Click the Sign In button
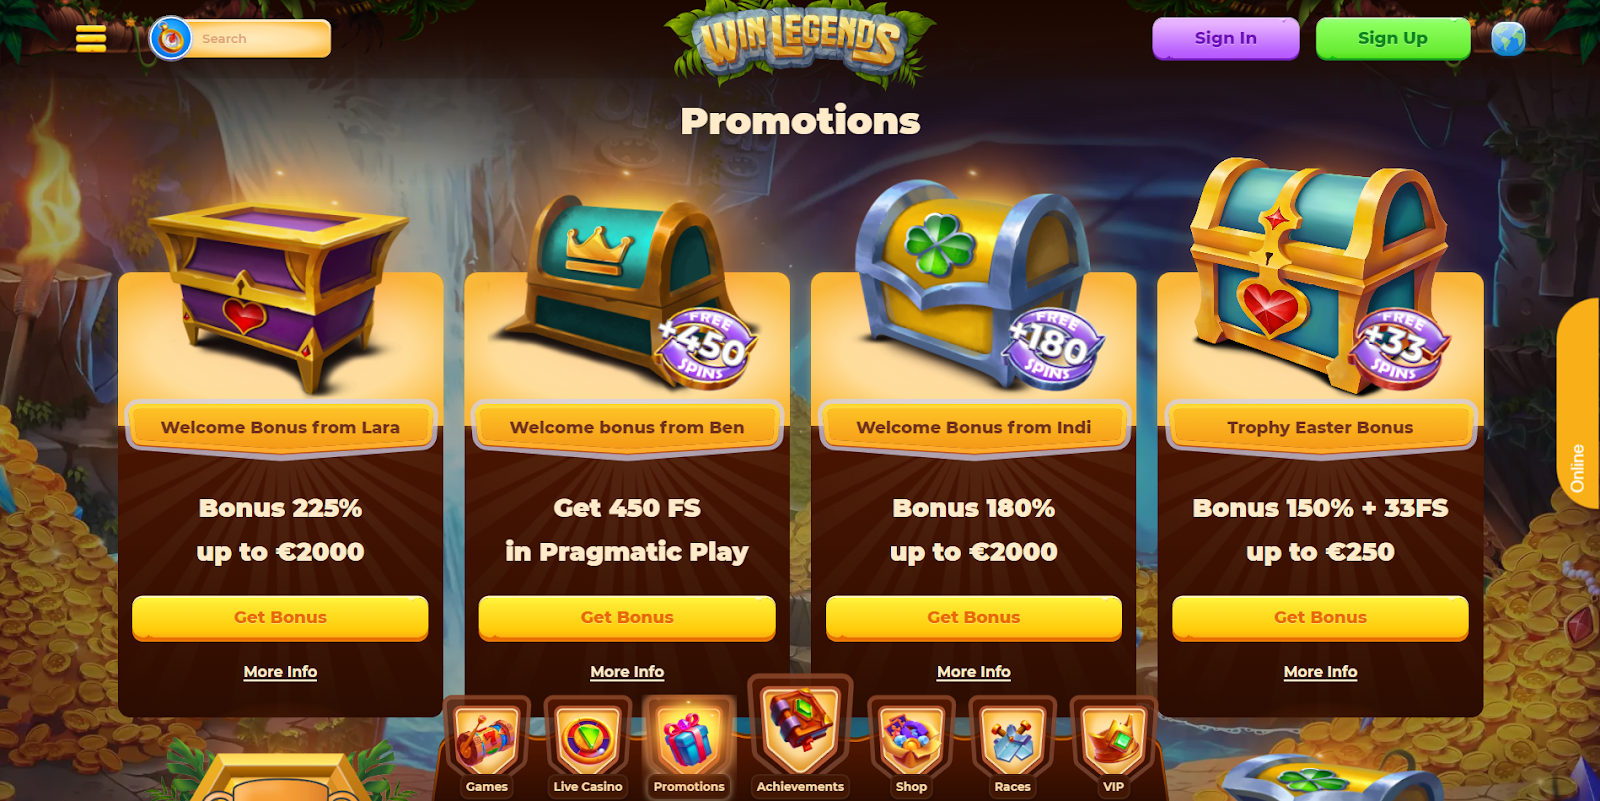The width and height of the screenshot is (1600, 801). point(1225,38)
